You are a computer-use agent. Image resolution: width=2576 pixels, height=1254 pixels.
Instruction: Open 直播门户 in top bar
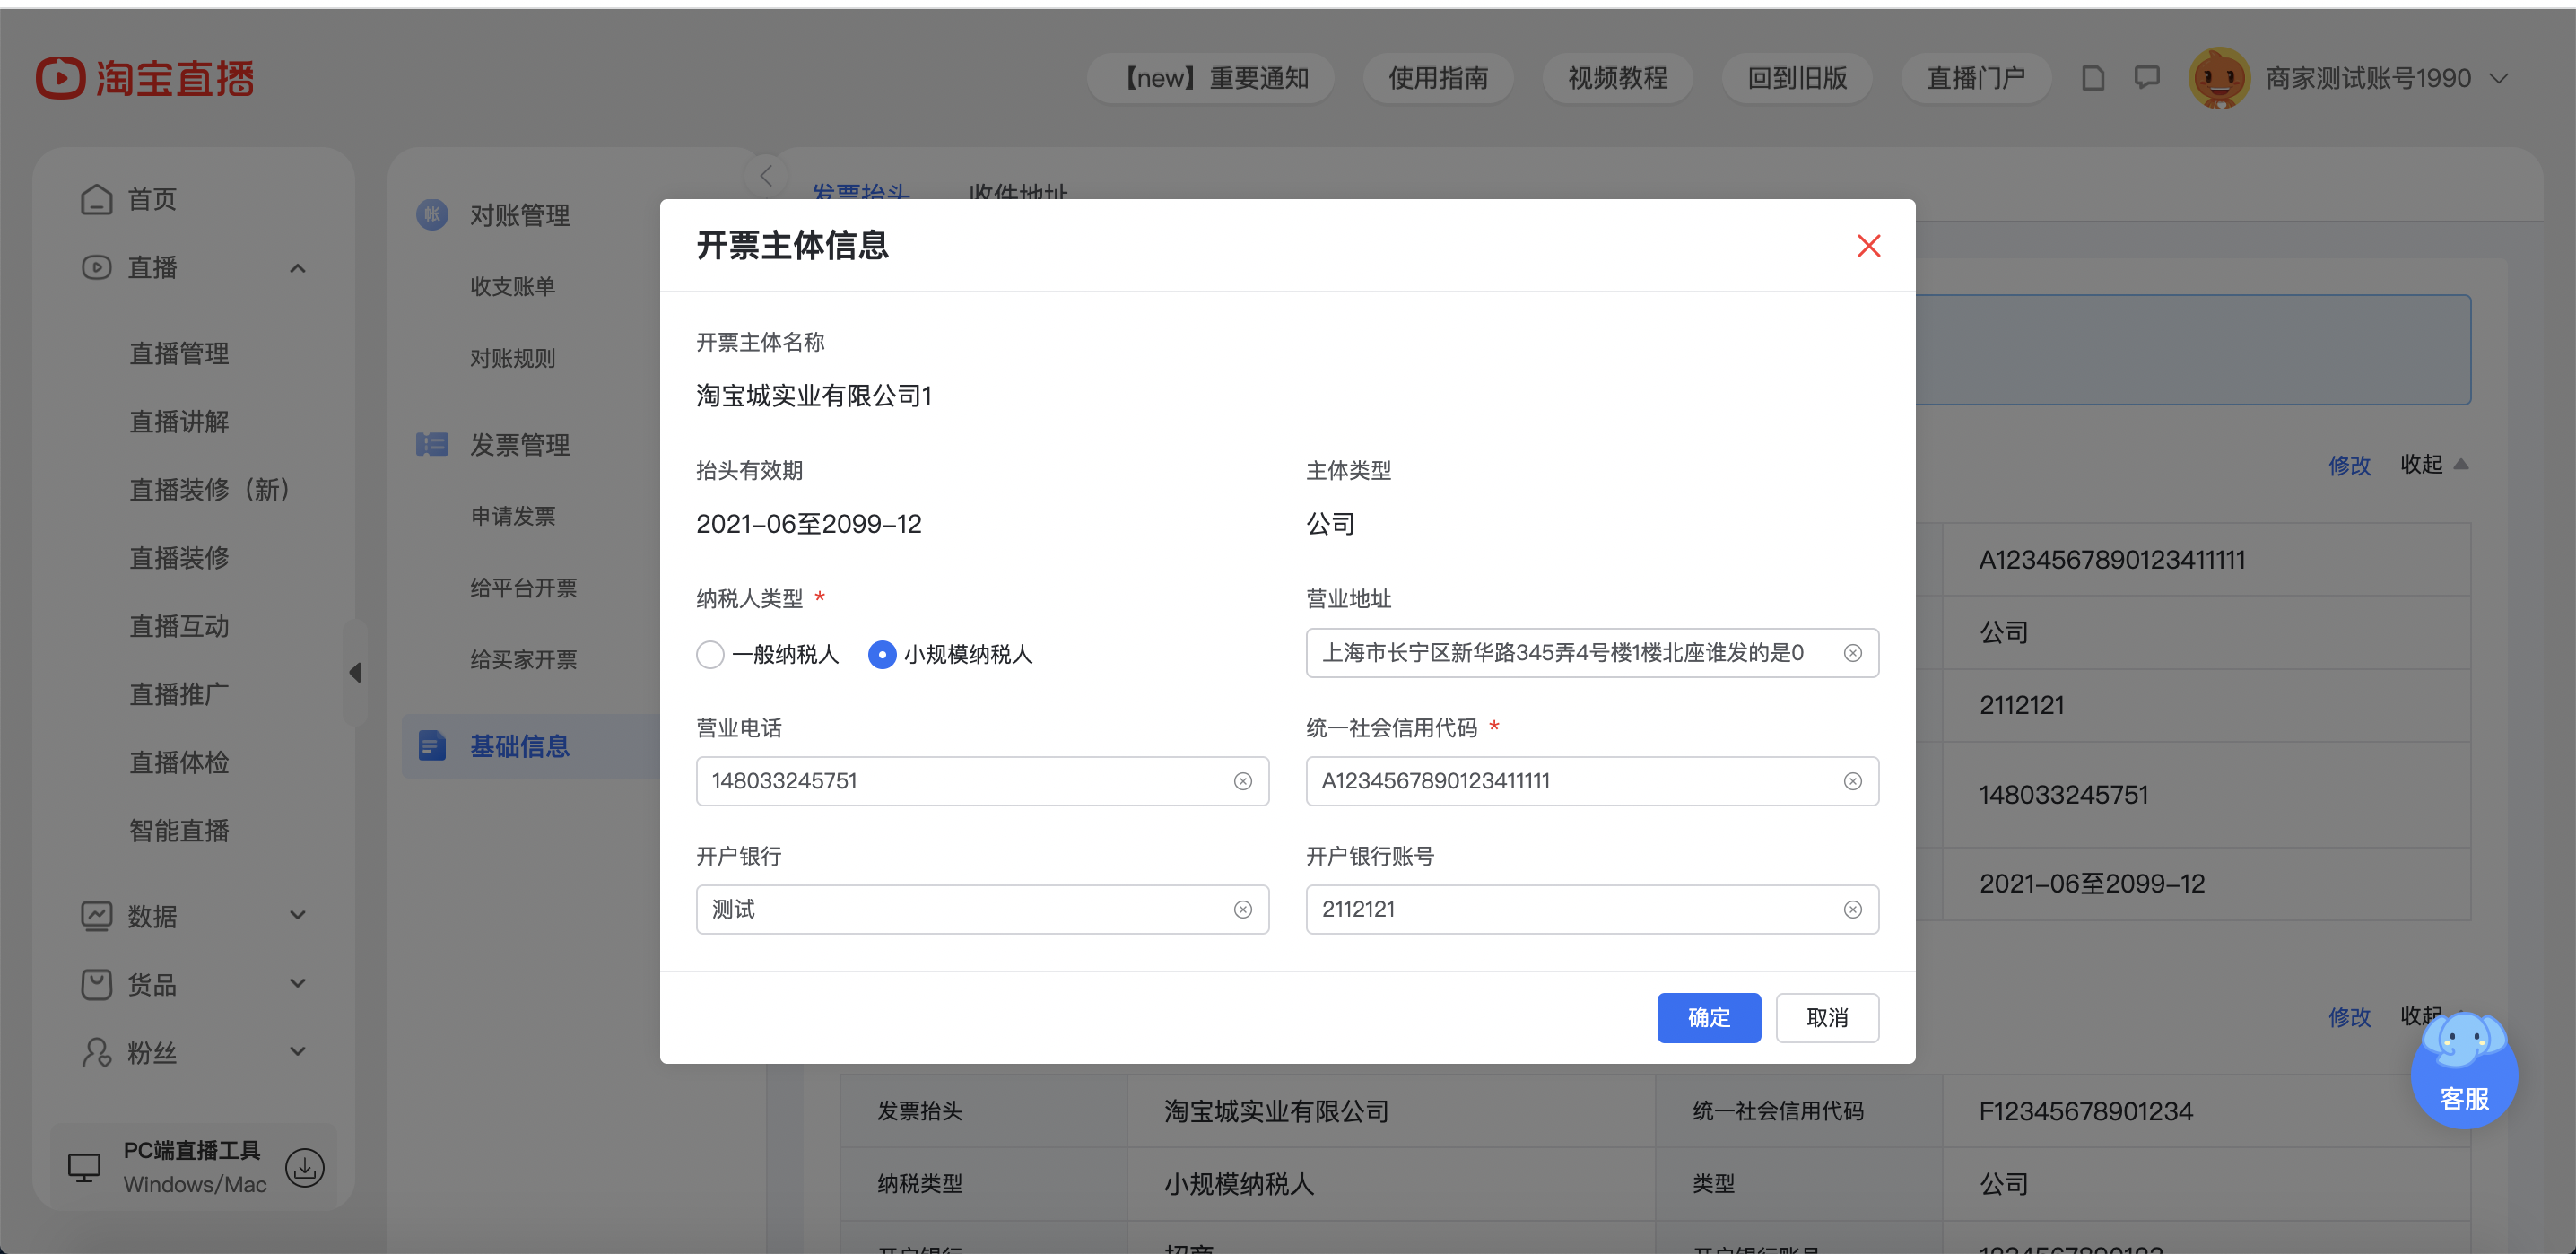(x=1975, y=78)
